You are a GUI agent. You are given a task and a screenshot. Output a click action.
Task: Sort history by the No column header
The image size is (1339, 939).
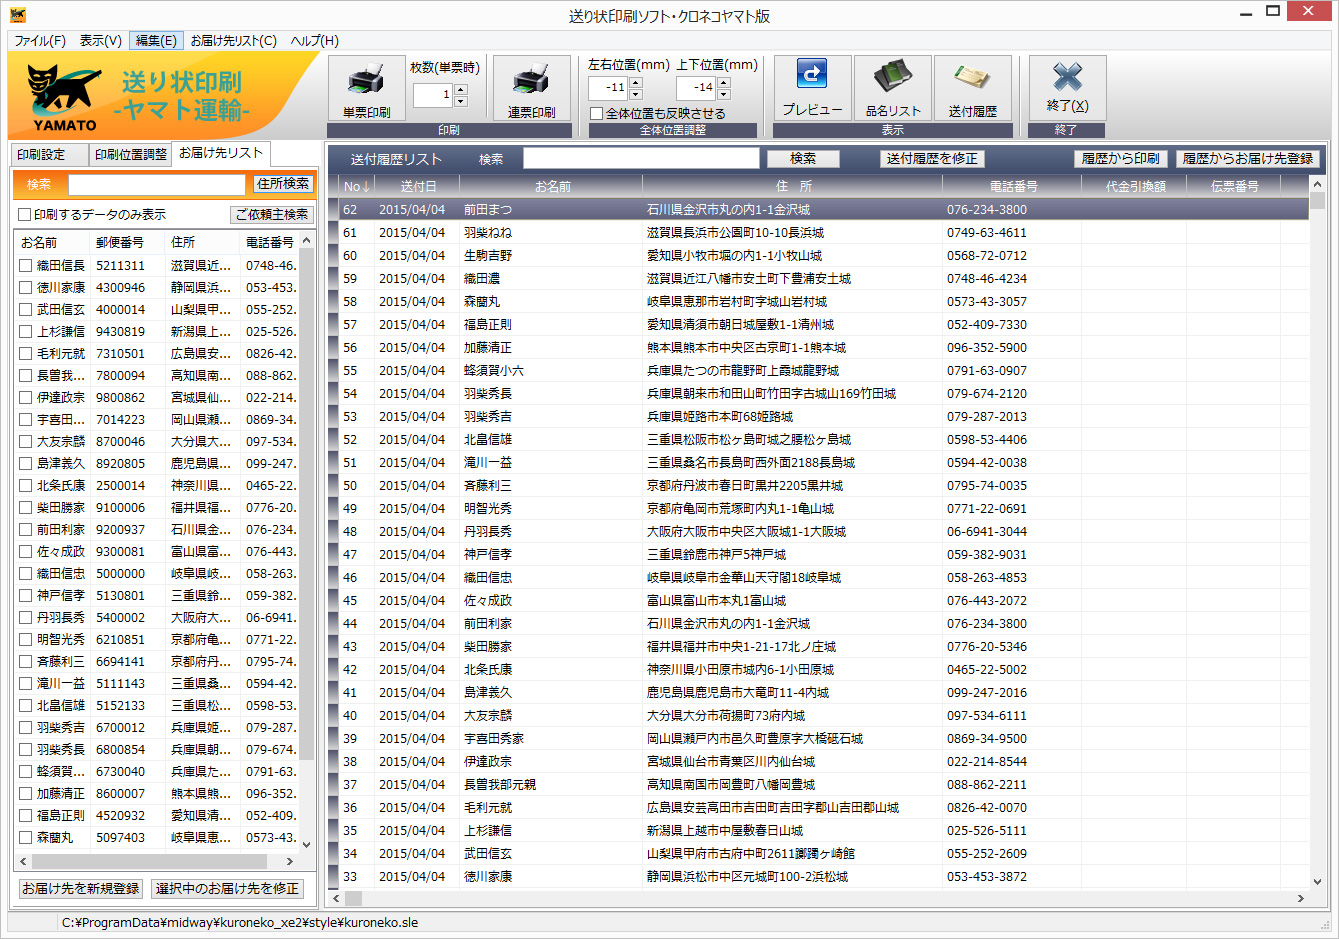(x=357, y=186)
